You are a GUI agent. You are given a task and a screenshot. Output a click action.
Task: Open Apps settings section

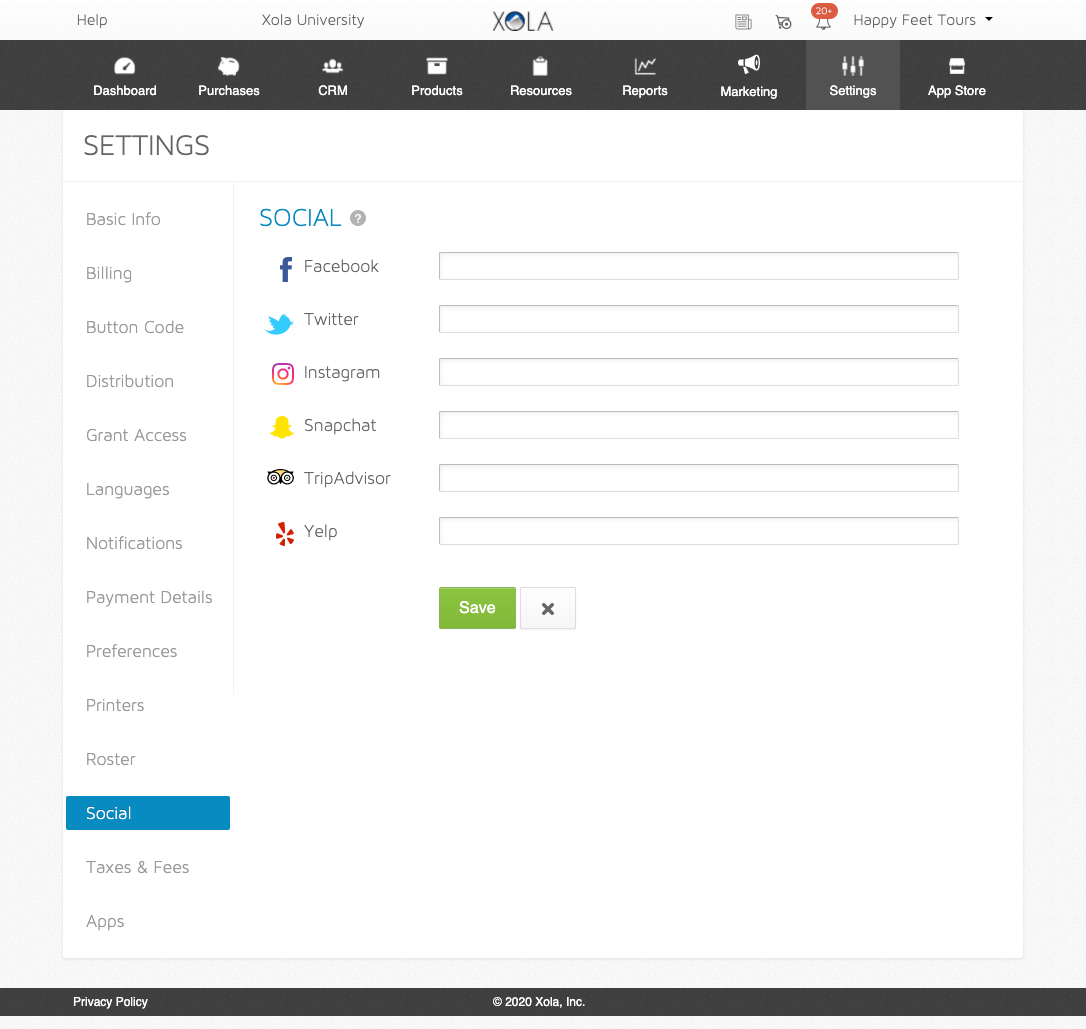point(105,922)
